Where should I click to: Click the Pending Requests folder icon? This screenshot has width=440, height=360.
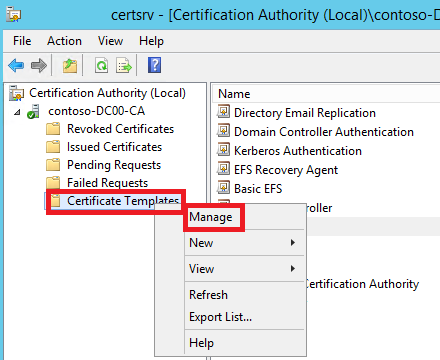(53, 165)
